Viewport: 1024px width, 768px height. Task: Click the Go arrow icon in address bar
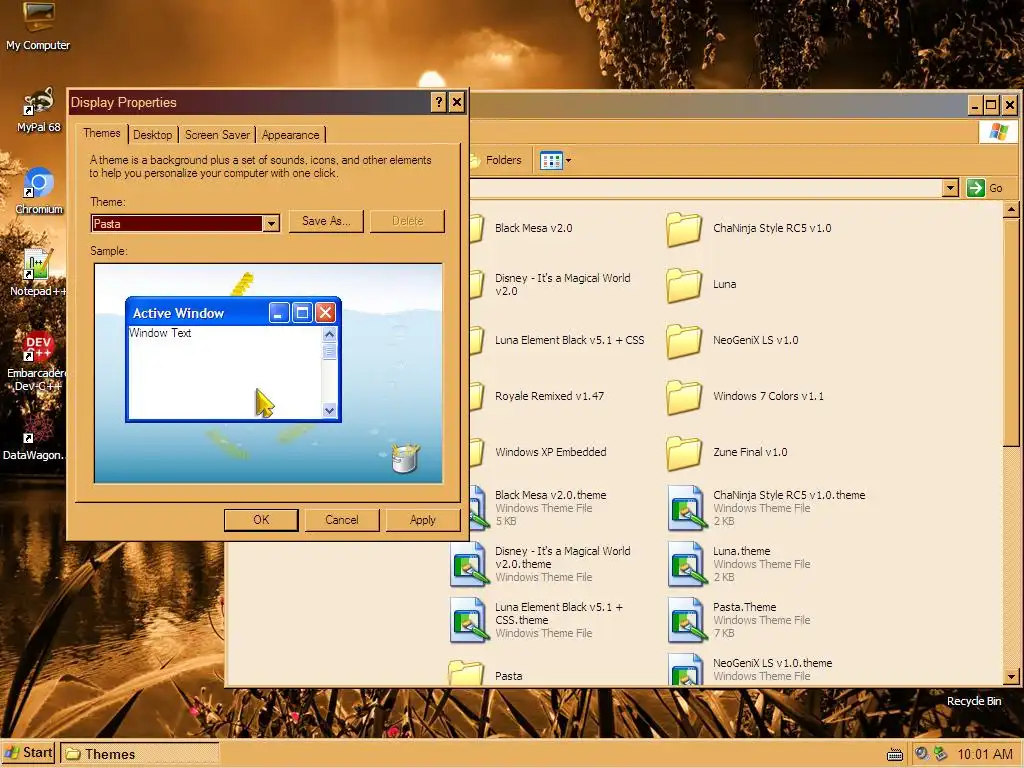(x=976, y=188)
